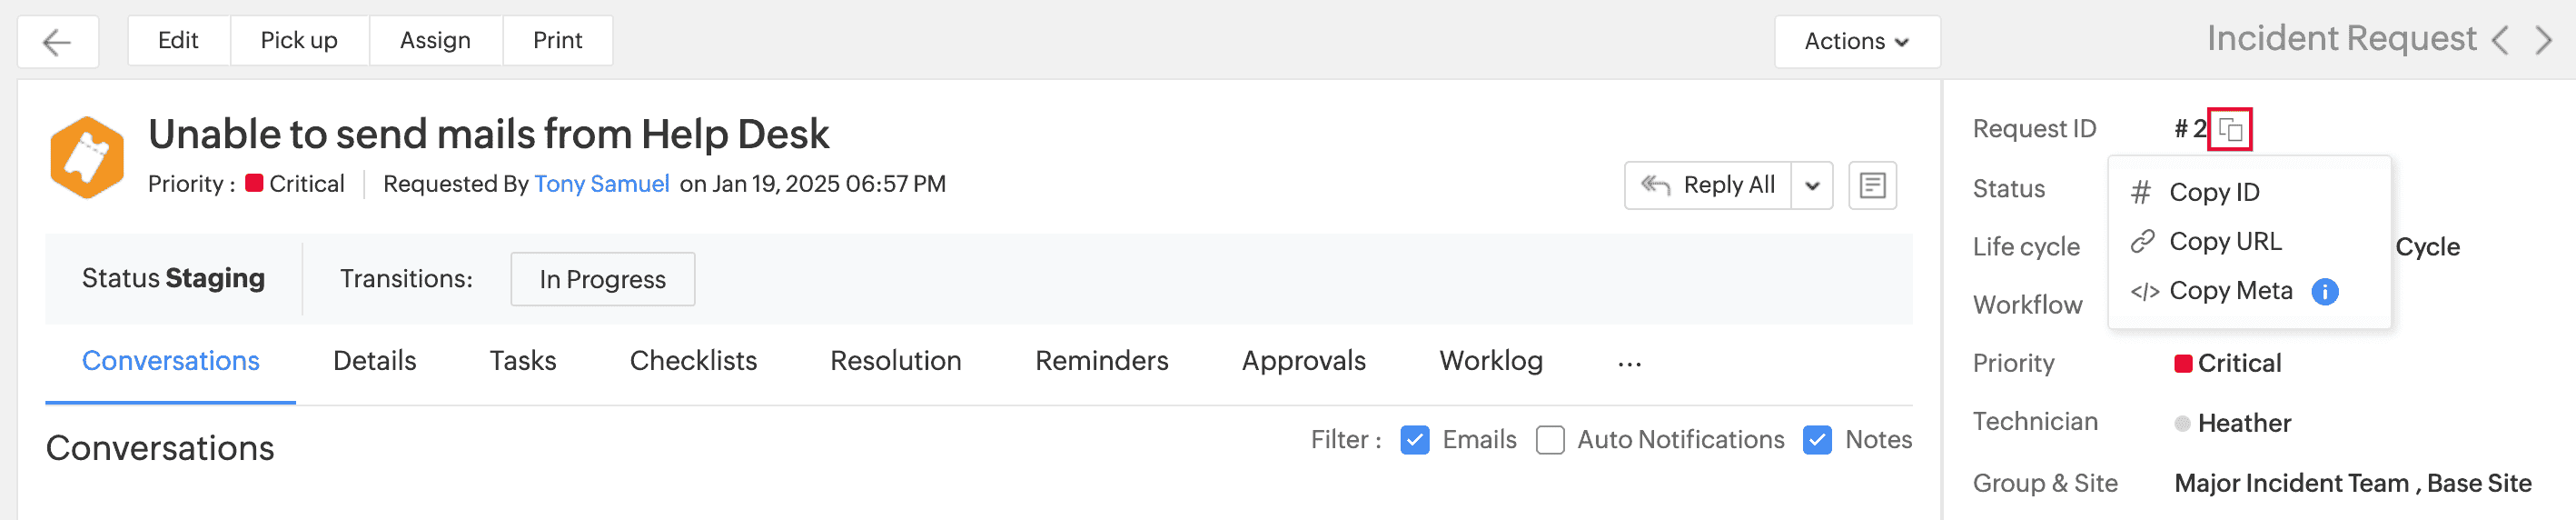Click the back arrow icon
2576x520 pixels.
pyautogui.click(x=57, y=42)
